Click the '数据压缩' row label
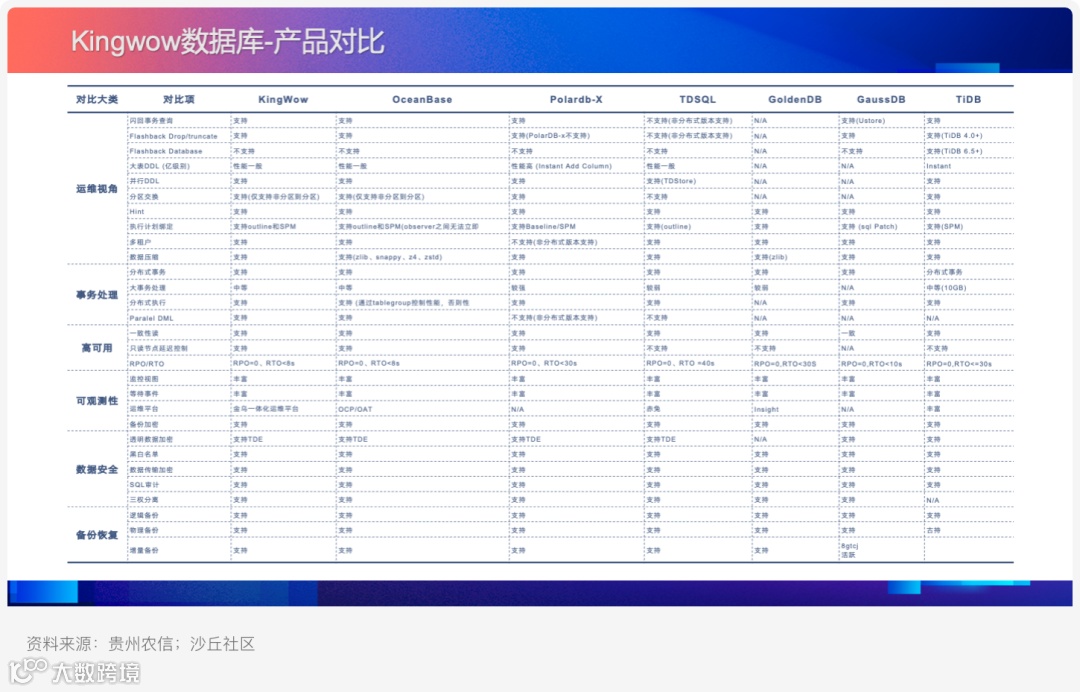This screenshot has width=1080, height=692. pos(144,257)
